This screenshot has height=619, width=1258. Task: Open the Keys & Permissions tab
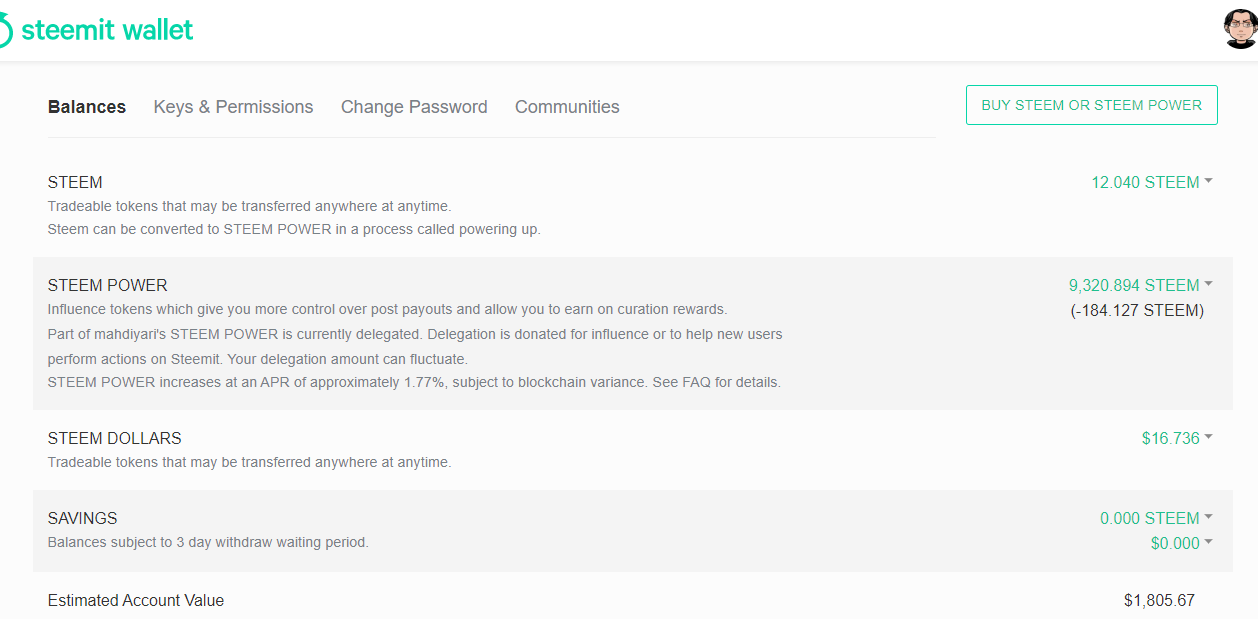coord(233,107)
